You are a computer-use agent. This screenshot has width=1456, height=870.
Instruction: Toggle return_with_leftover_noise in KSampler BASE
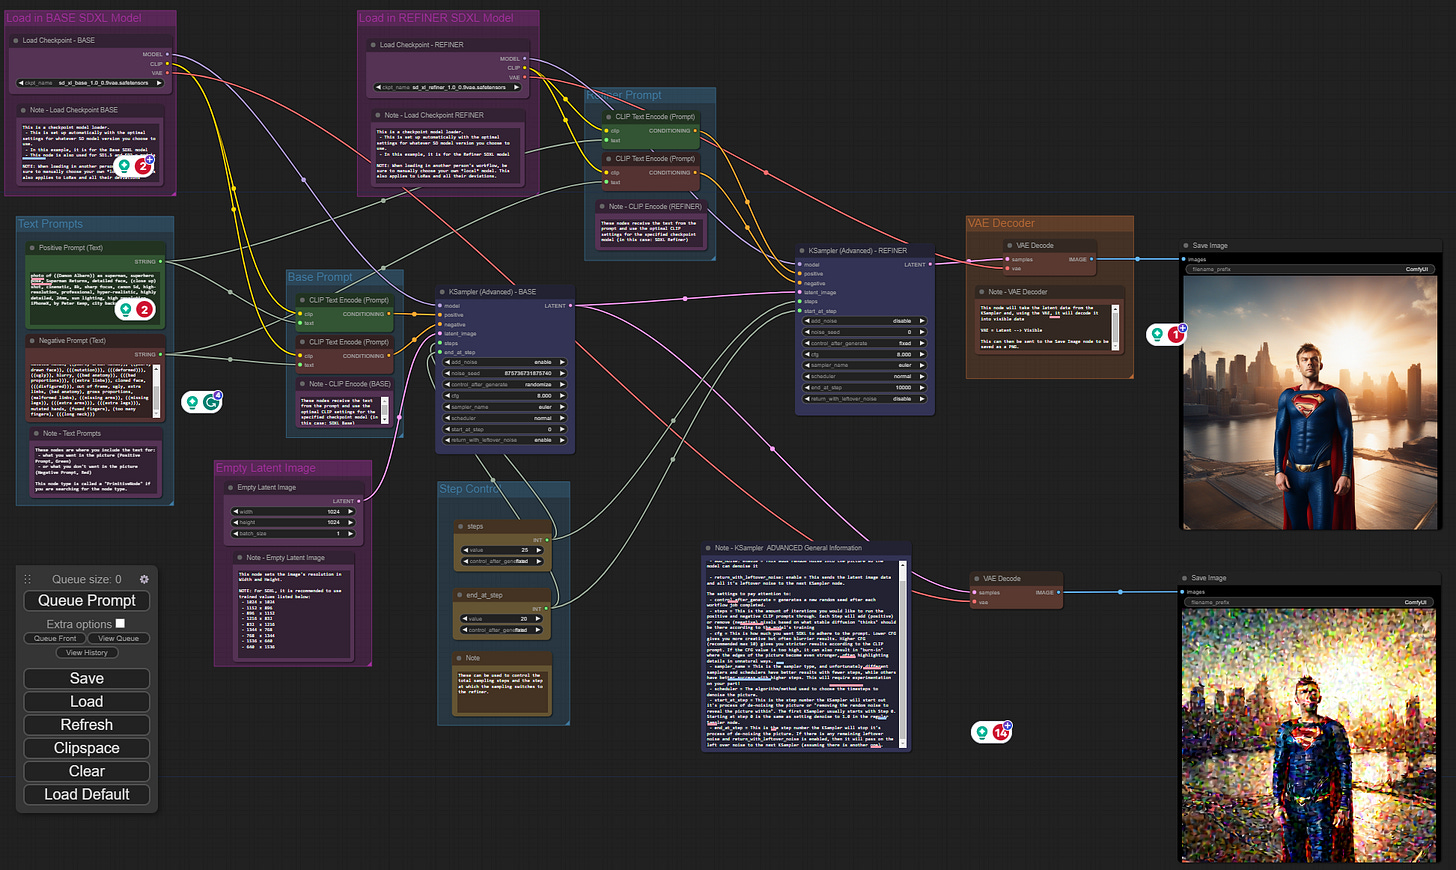(505, 440)
